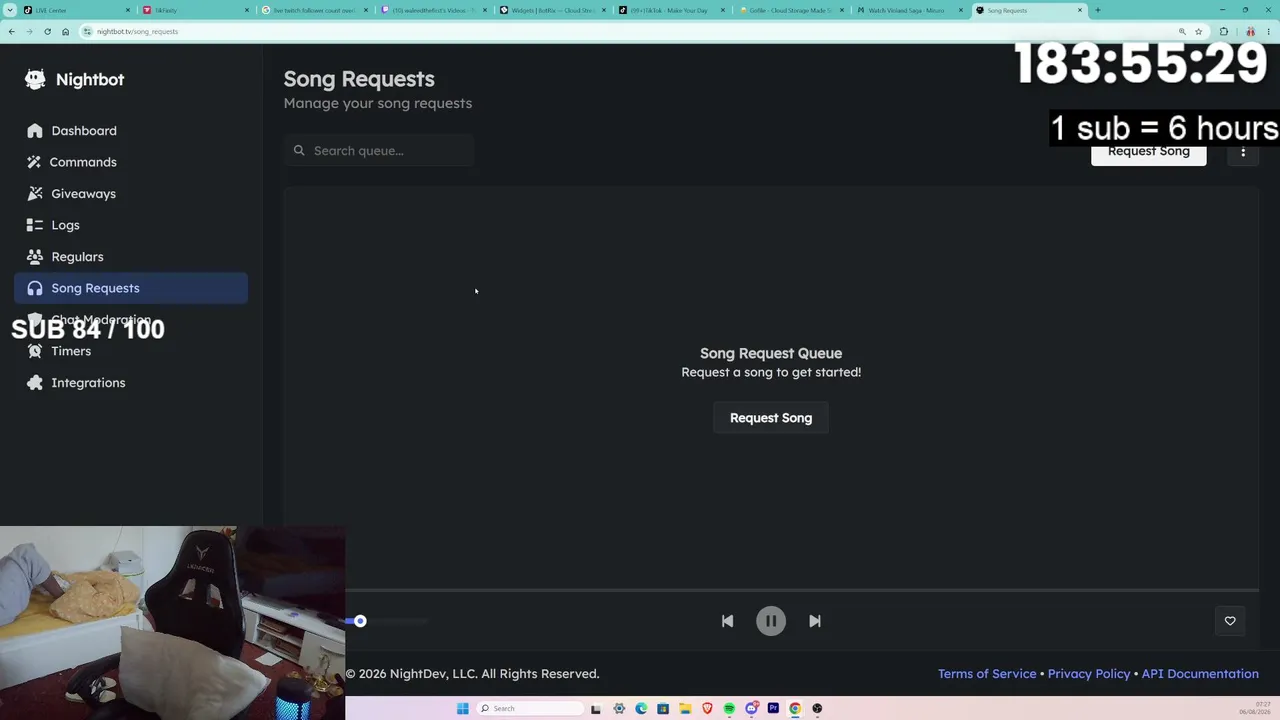Click the Logs list icon
The image size is (1280, 720).
click(35, 225)
